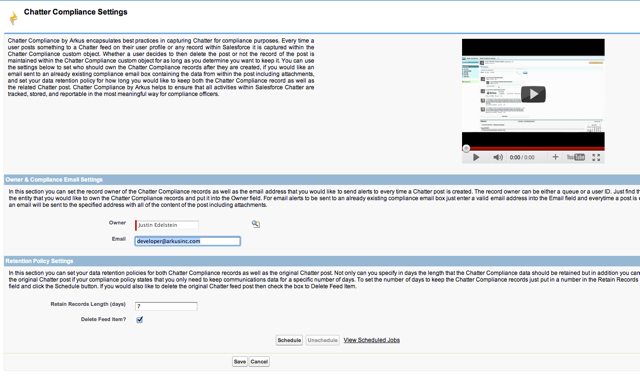Open the video fullscreen icon
The height and width of the screenshot is (378, 640).
[596, 157]
